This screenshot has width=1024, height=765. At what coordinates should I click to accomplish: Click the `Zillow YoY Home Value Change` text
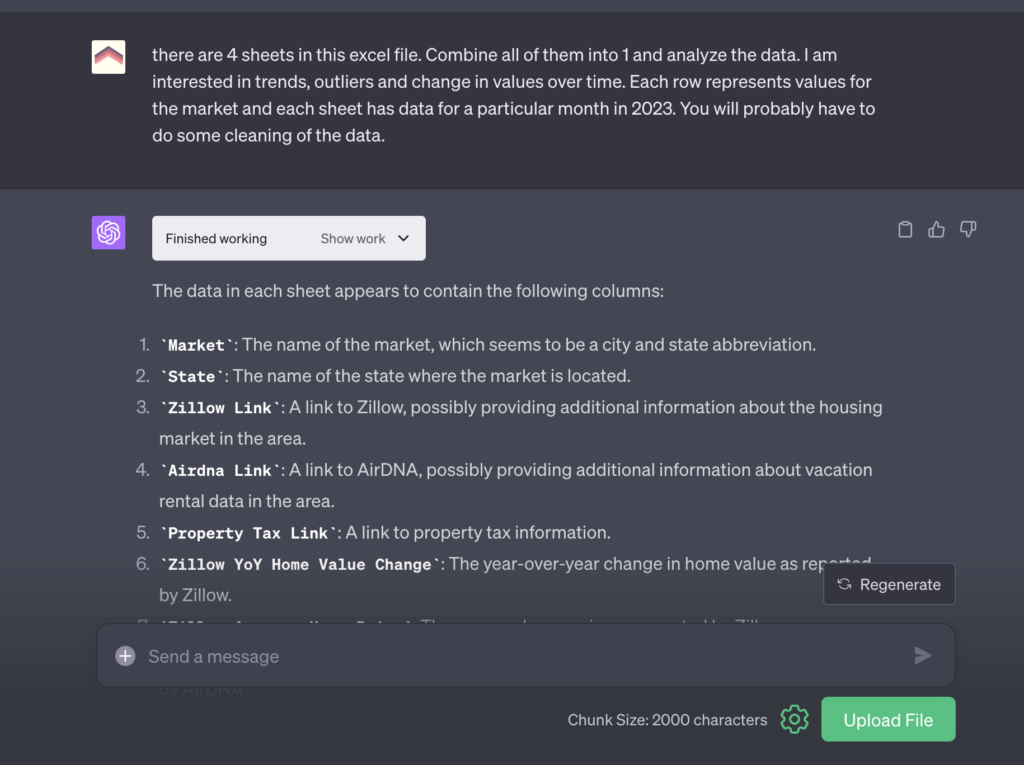(x=299, y=565)
